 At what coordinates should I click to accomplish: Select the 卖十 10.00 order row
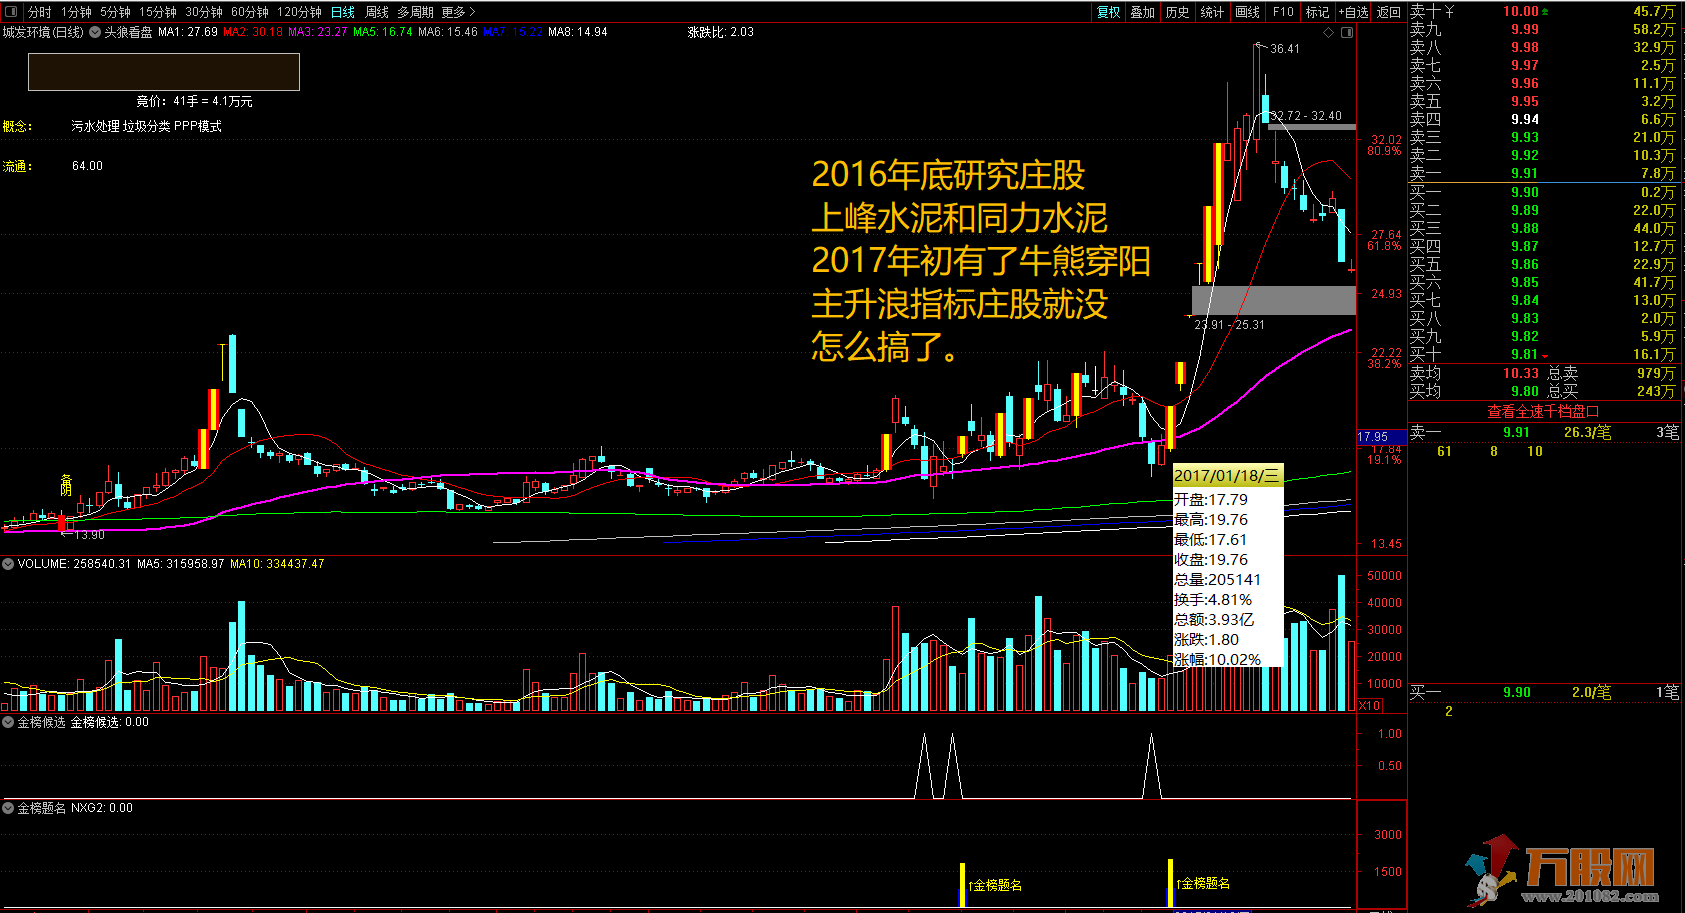[x=1543, y=11]
